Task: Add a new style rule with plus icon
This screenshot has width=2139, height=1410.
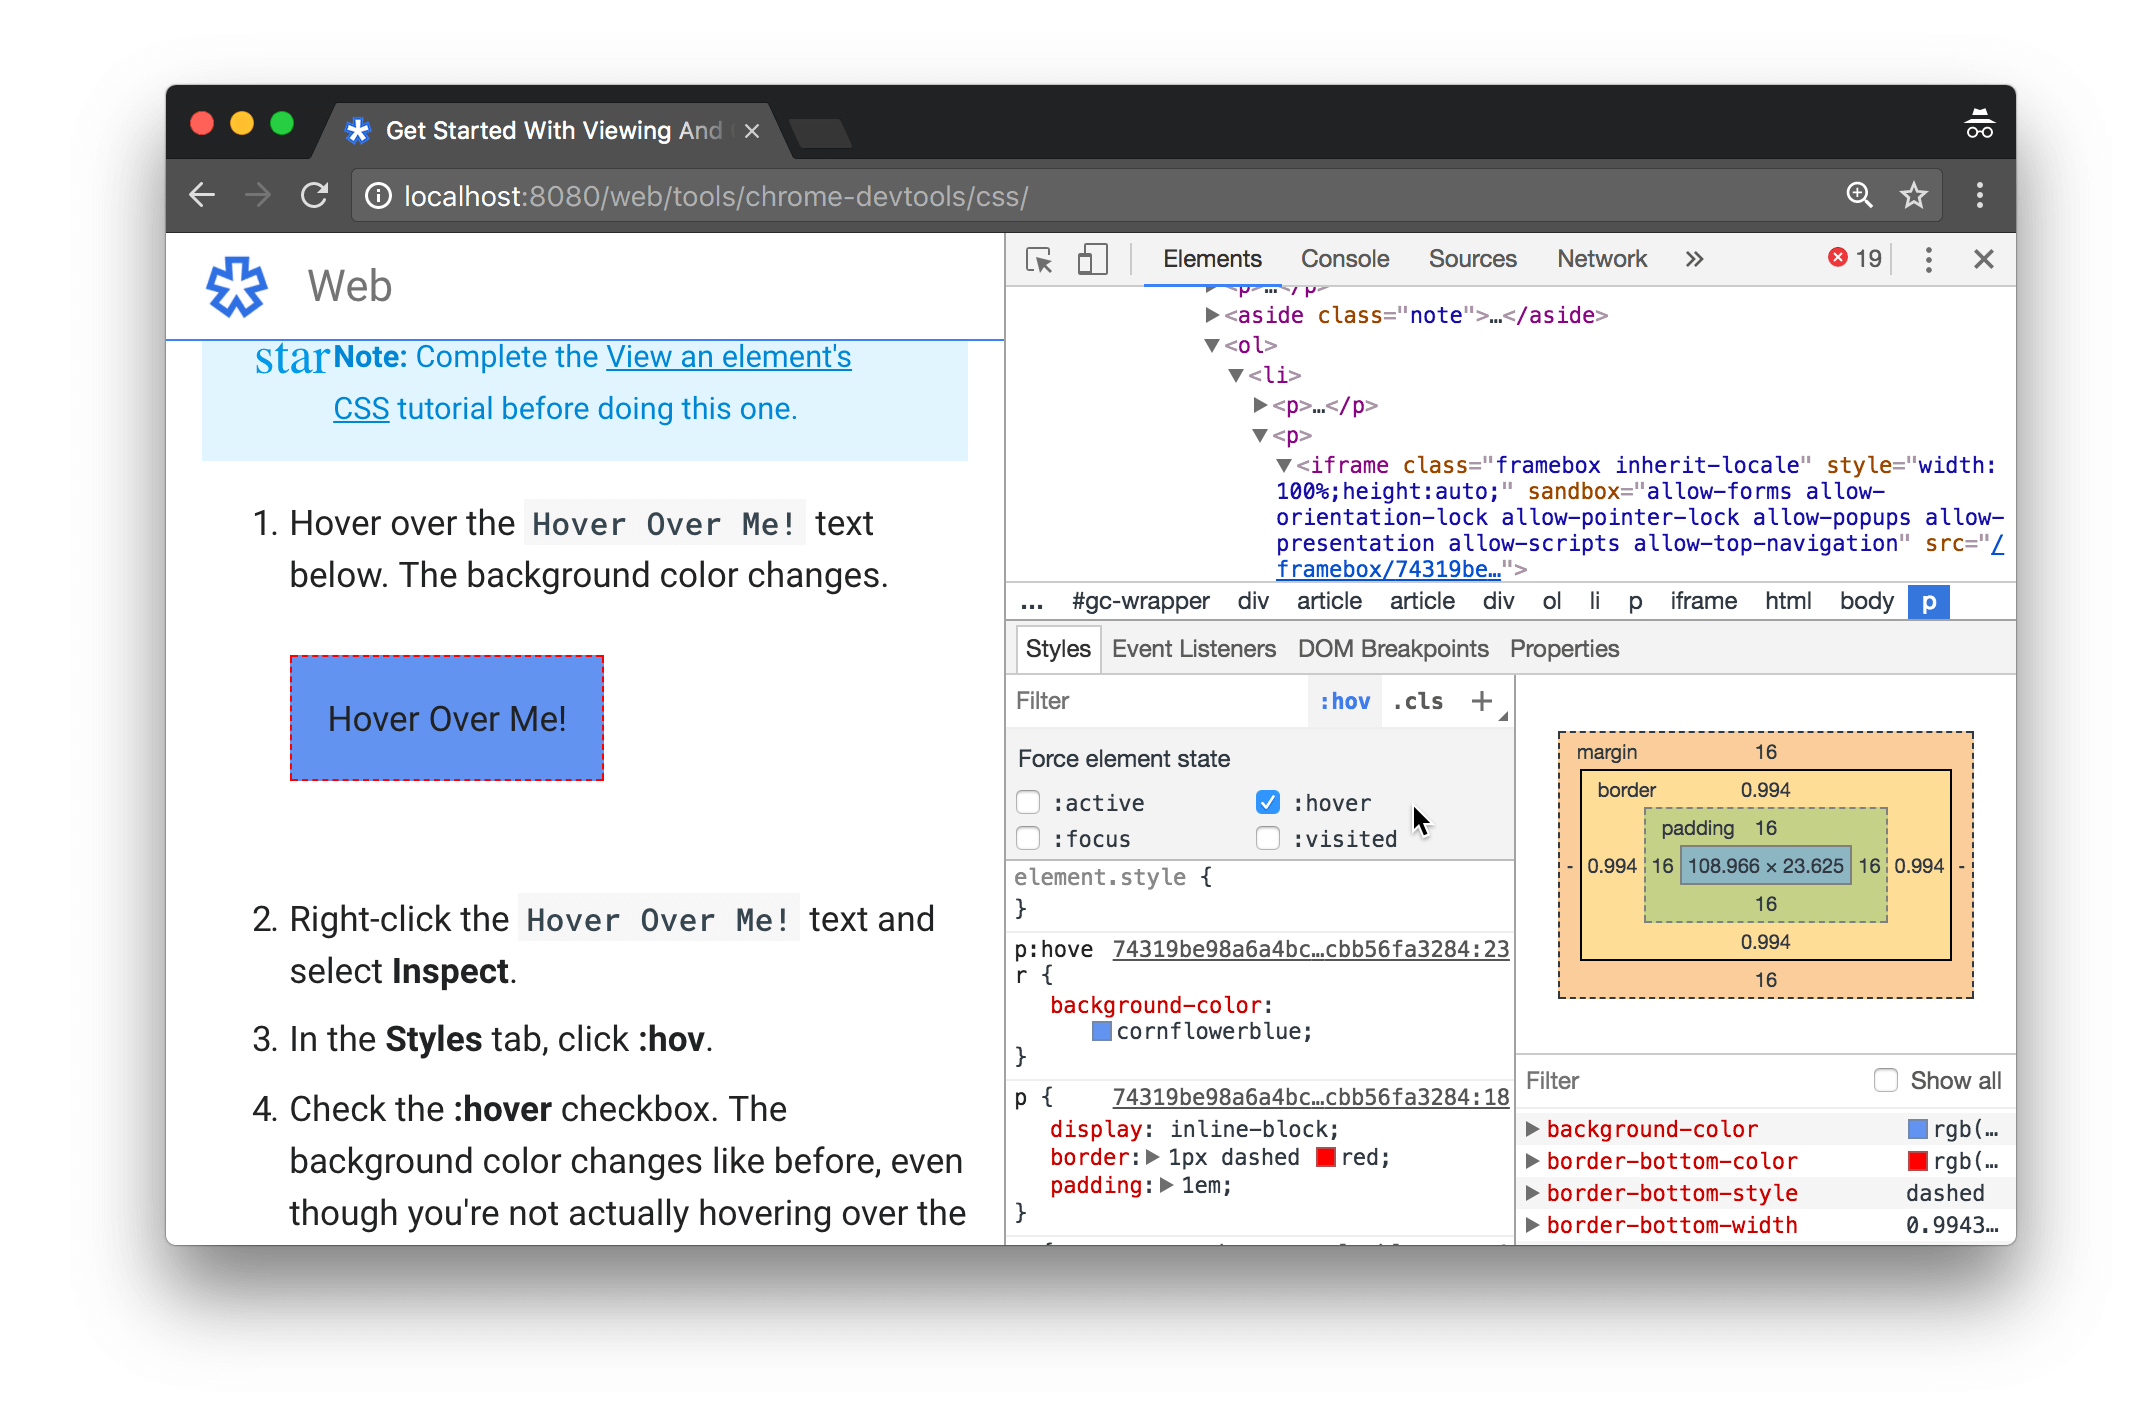Action: (1481, 700)
